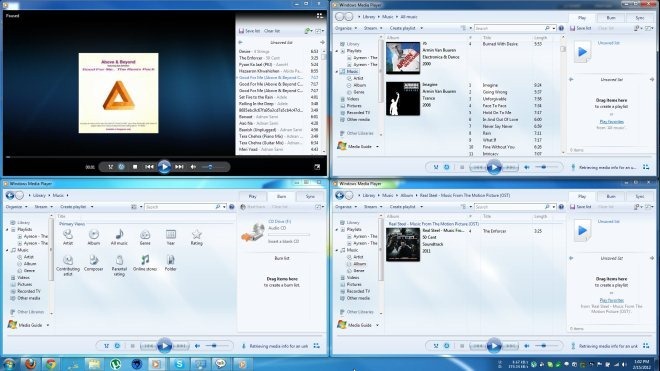Open uTorrent from taskbar
The width and height of the screenshot is (660, 371).
(x=115, y=363)
